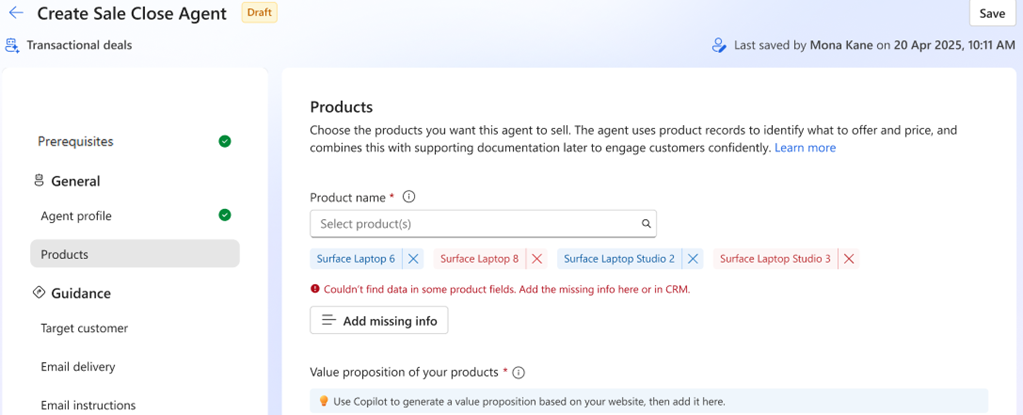Click the General section icon
The image size is (1023, 415).
point(39,181)
